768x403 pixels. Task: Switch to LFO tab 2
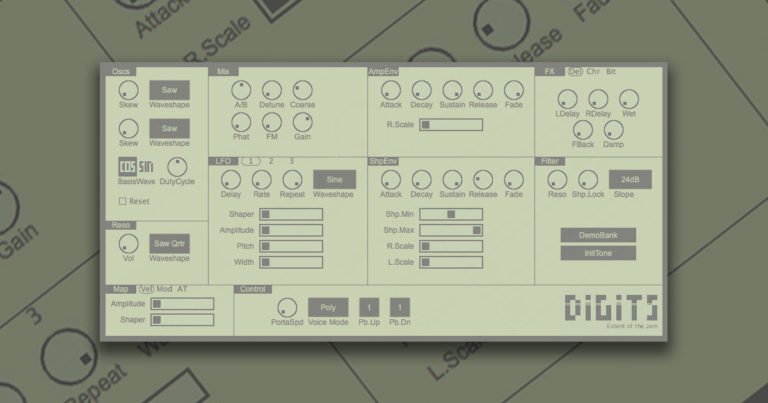pyautogui.click(x=271, y=161)
